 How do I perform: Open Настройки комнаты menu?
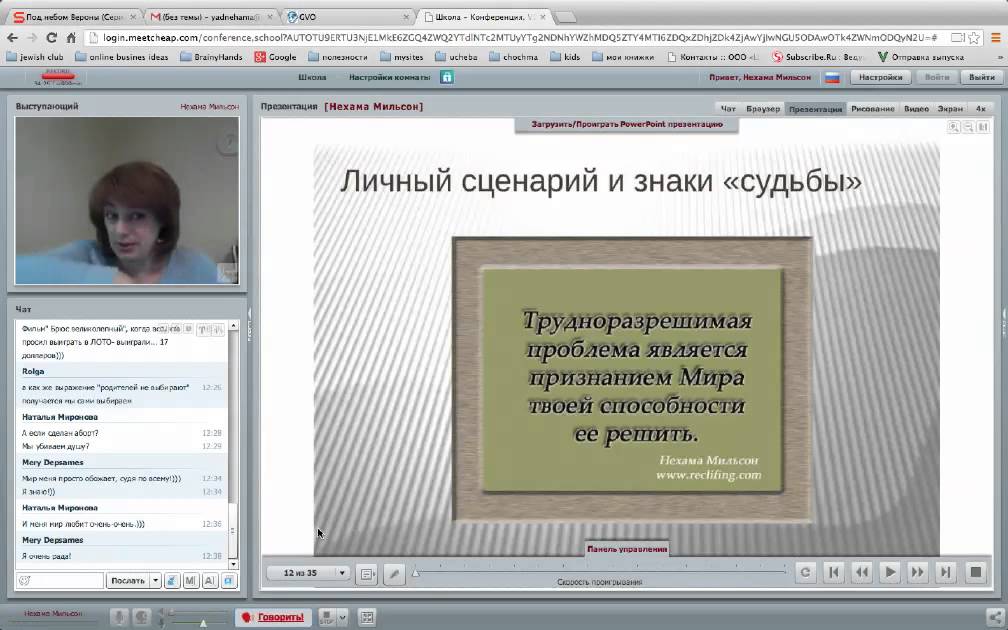pos(390,77)
